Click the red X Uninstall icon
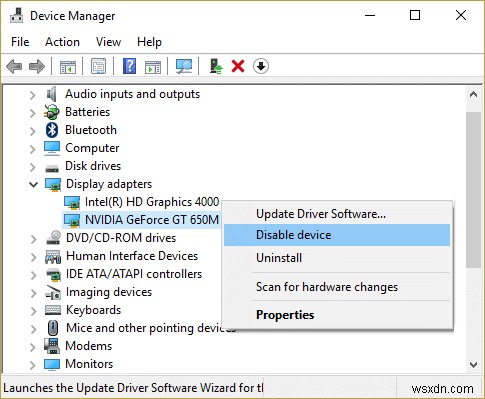The image size is (485, 399). point(238,66)
